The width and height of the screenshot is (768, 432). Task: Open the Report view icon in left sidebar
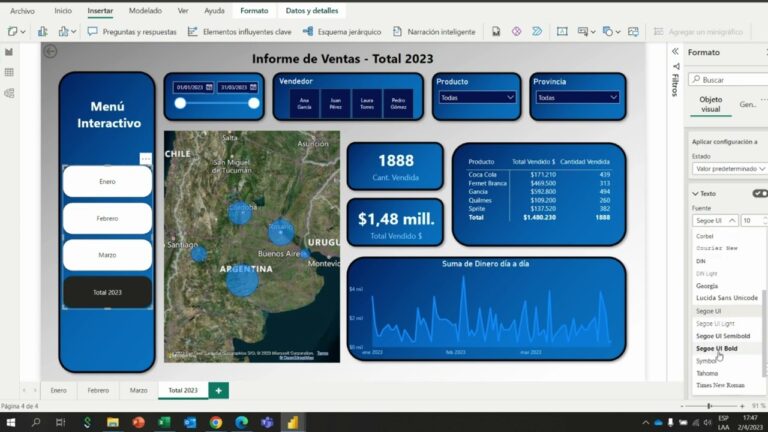click(9, 52)
